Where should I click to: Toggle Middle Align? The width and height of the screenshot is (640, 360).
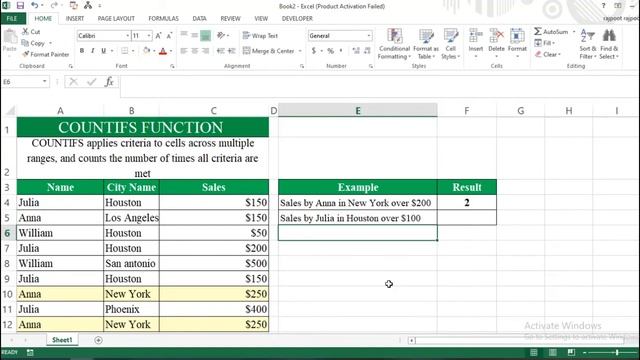195,36
